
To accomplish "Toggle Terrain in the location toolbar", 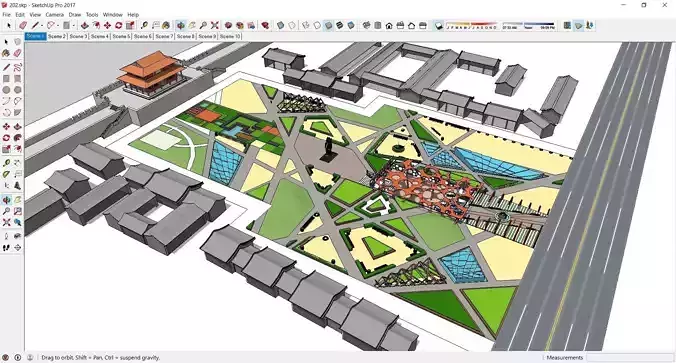I will pyautogui.click(x=579, y=25).
